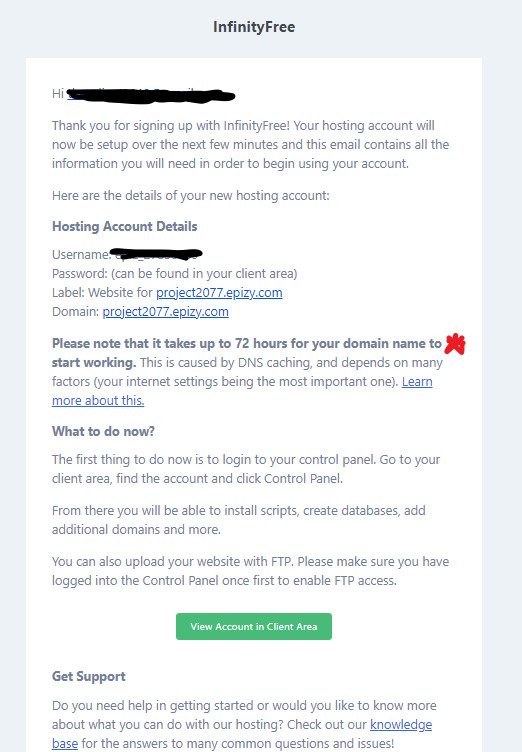The height and width of the screenshot is (752, 522).
Task: Open the Label project2077.epizy.com link
Action: 219,293
